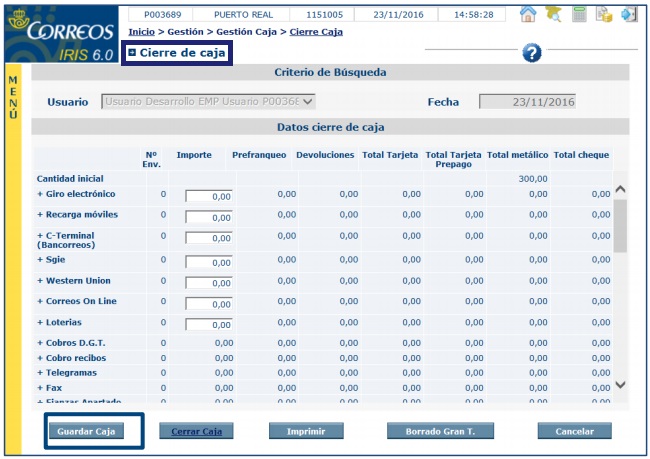Open the calculator icon
650x459 pixels.
[x=579, y=15]
